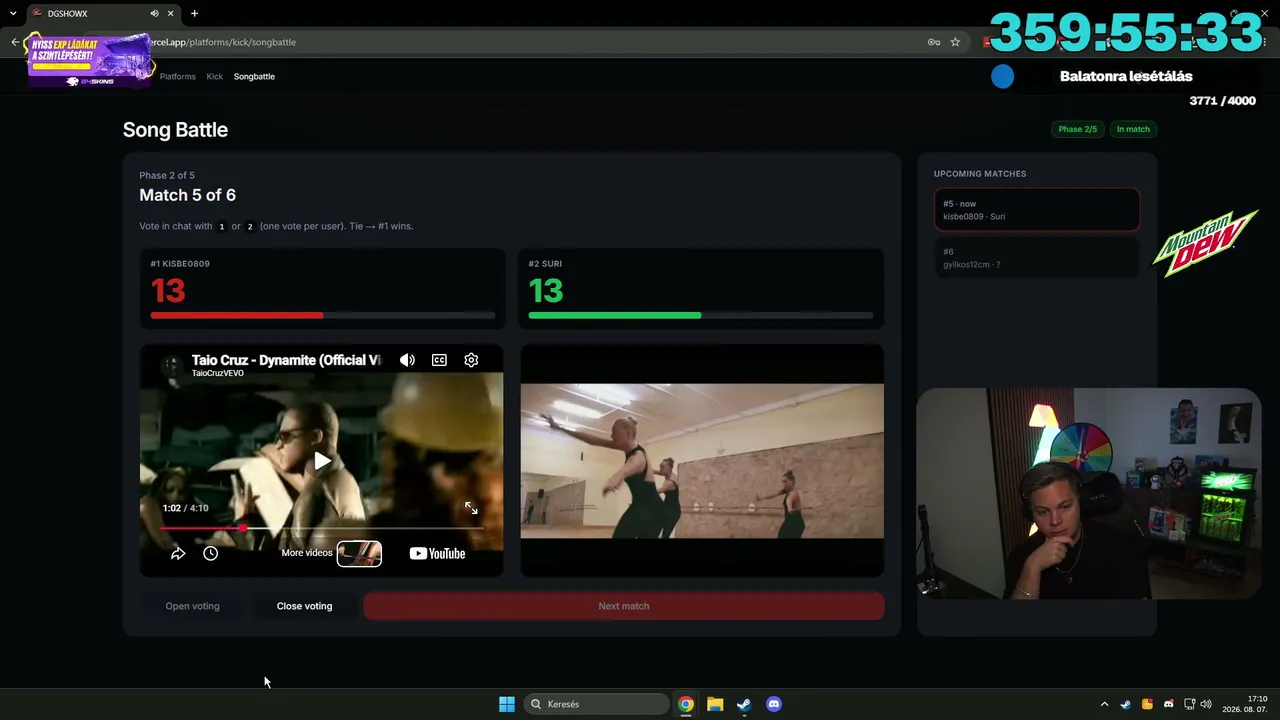
Task: Open the Windows Start menu
Action: click(507, 704)
